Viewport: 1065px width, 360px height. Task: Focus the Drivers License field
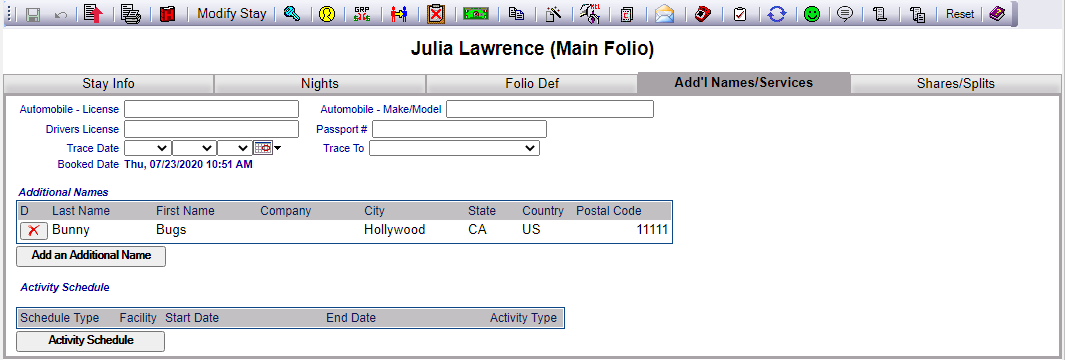[x=211, y=129]
